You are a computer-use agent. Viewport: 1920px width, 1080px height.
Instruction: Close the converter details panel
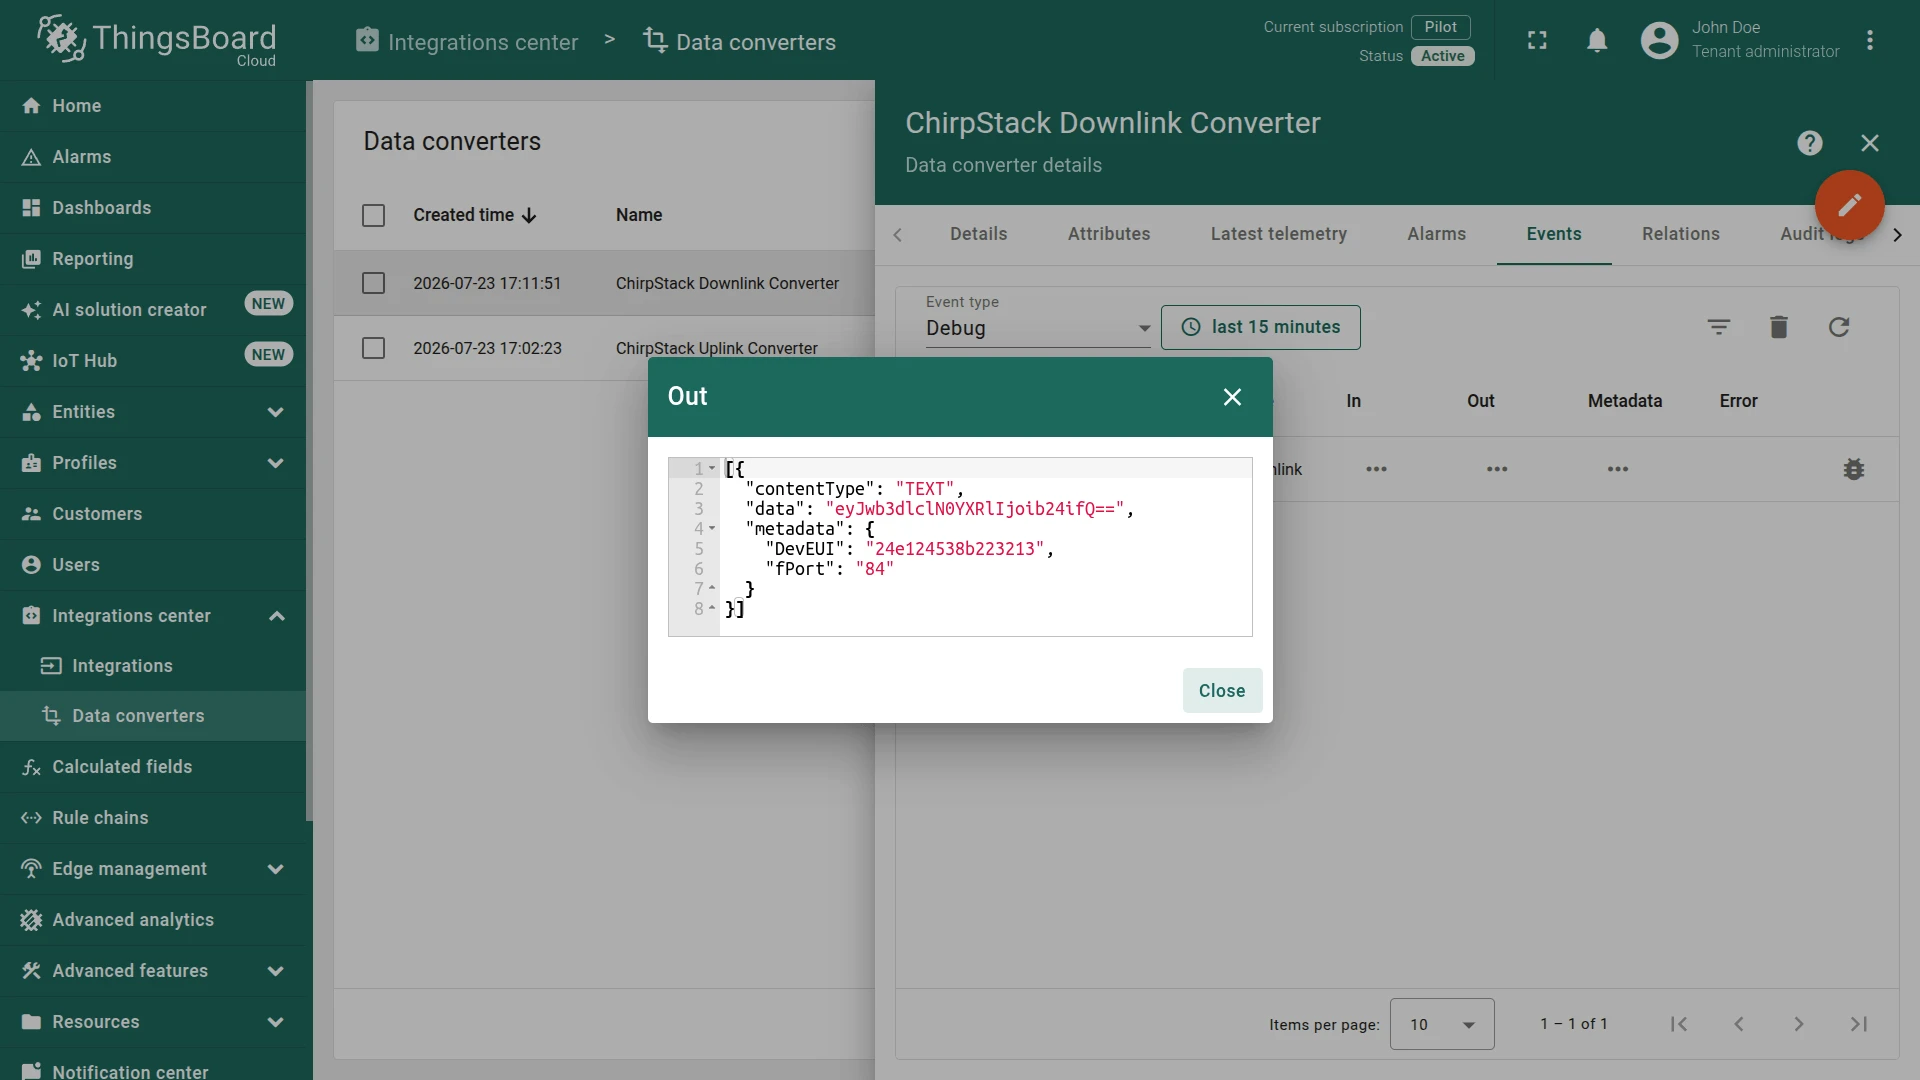point(1869,143)
